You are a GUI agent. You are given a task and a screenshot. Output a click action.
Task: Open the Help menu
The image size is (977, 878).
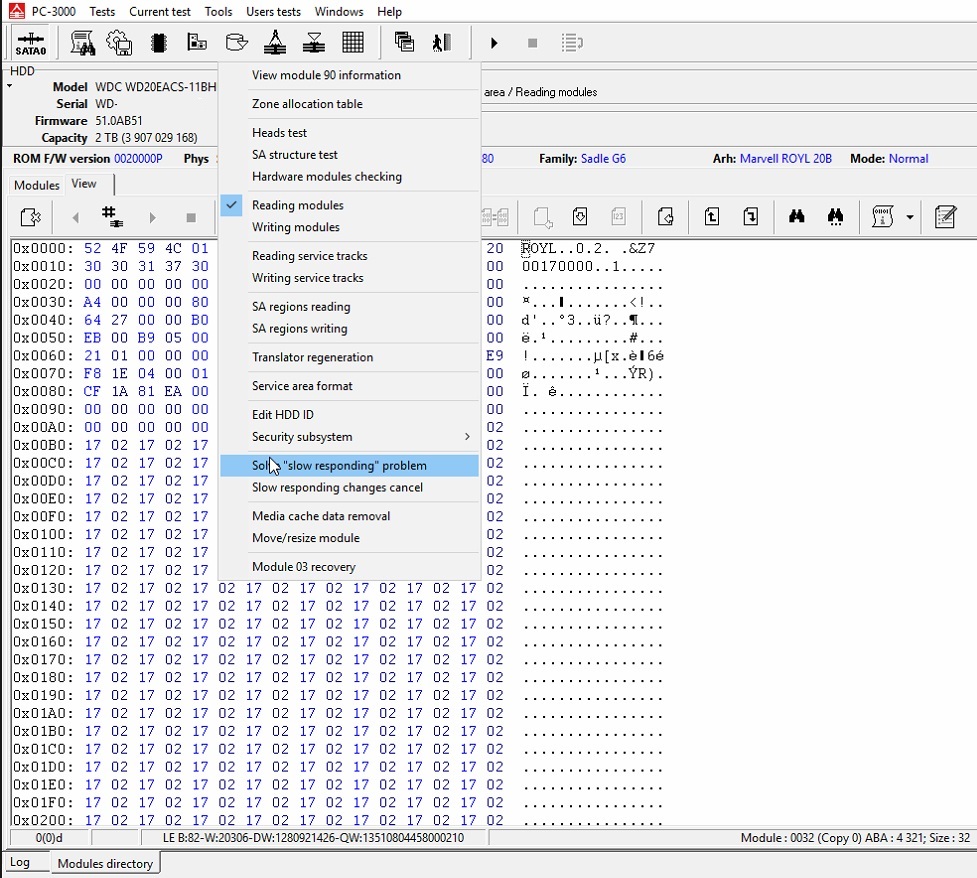pyautogui.click(x=389, y=11)
